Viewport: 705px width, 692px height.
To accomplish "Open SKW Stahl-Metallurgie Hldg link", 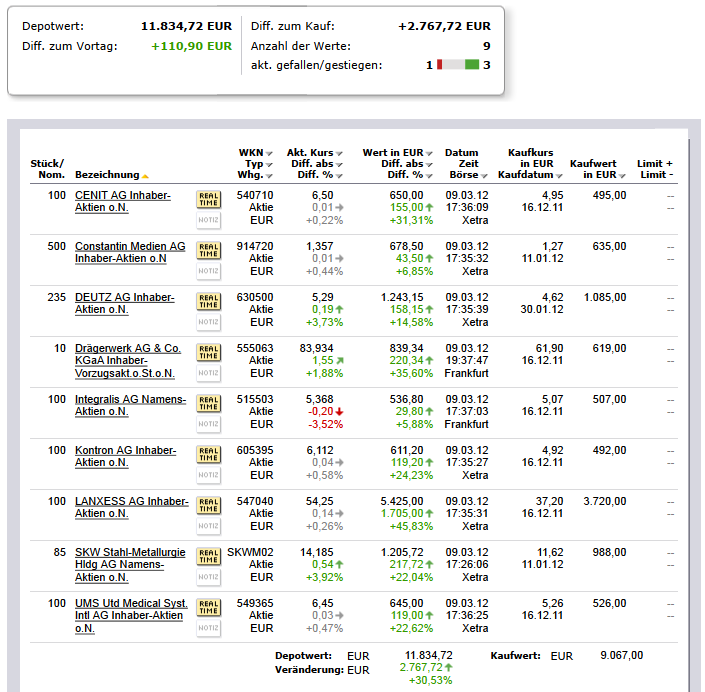I will click(x=130, y=565).
